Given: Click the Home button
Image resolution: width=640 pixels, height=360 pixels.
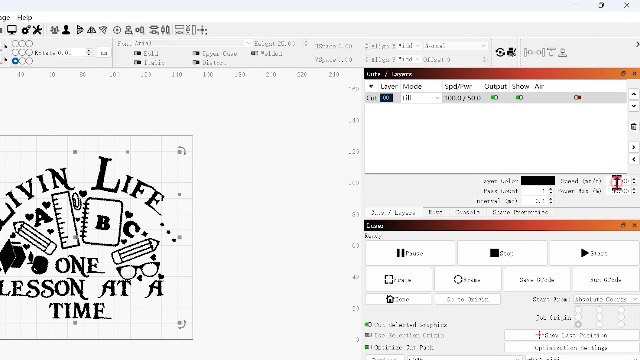Looking at the screenshot, I should [x=398, y=299].
